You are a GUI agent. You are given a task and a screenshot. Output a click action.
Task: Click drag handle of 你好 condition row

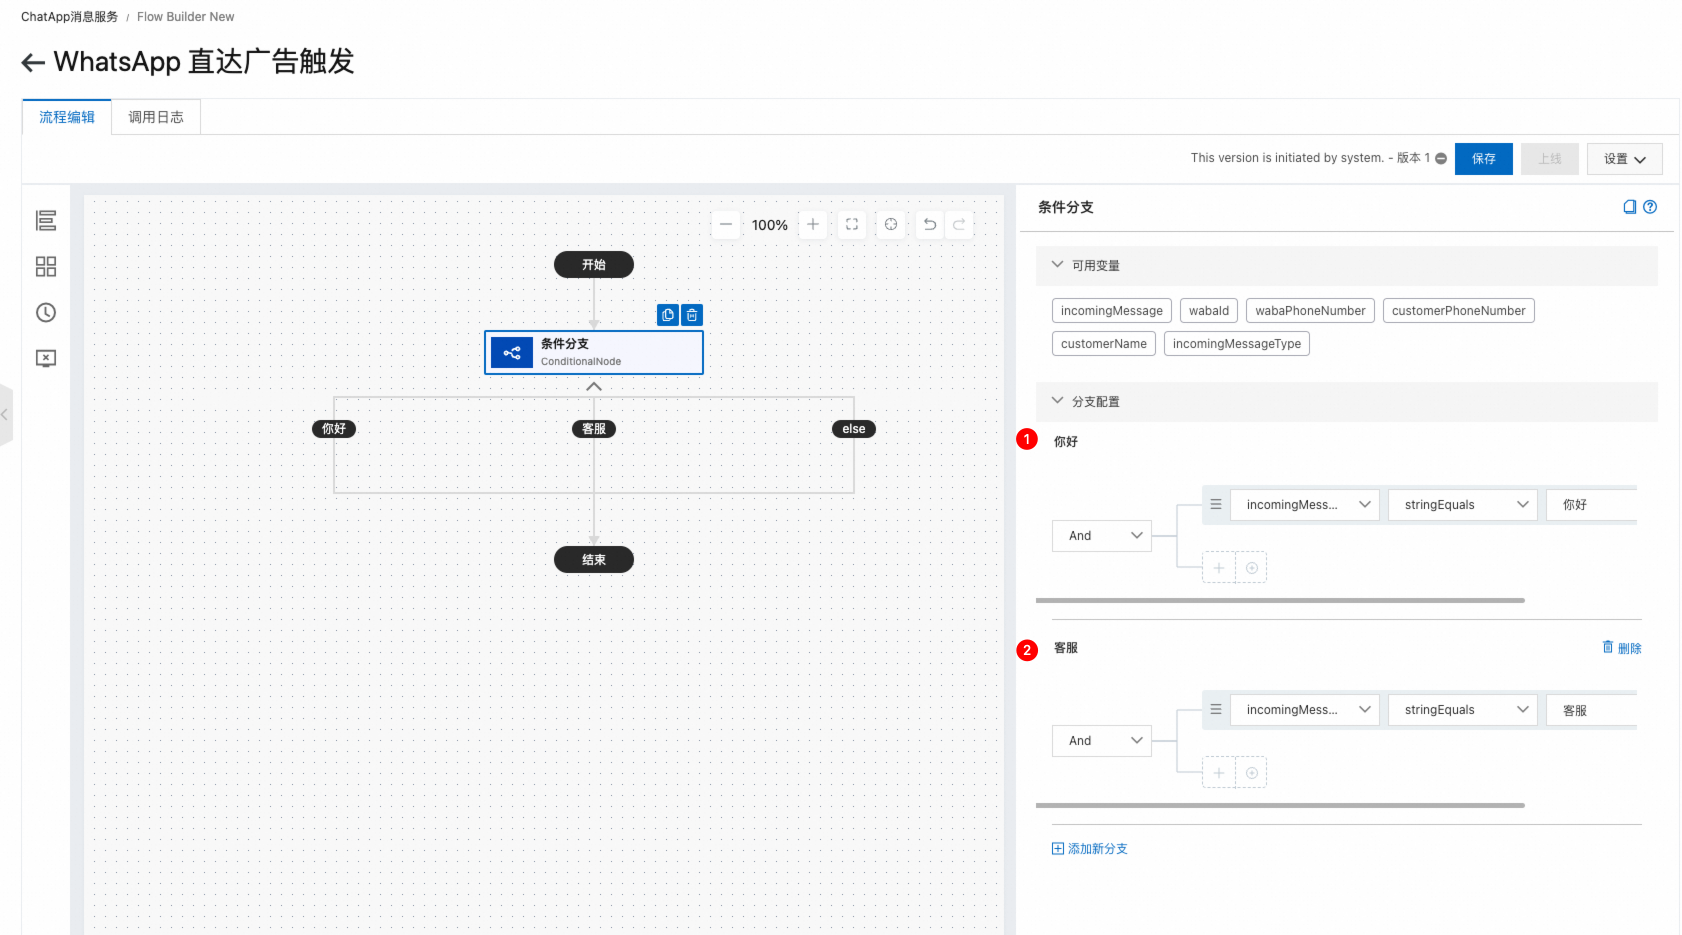point(1216,505)
